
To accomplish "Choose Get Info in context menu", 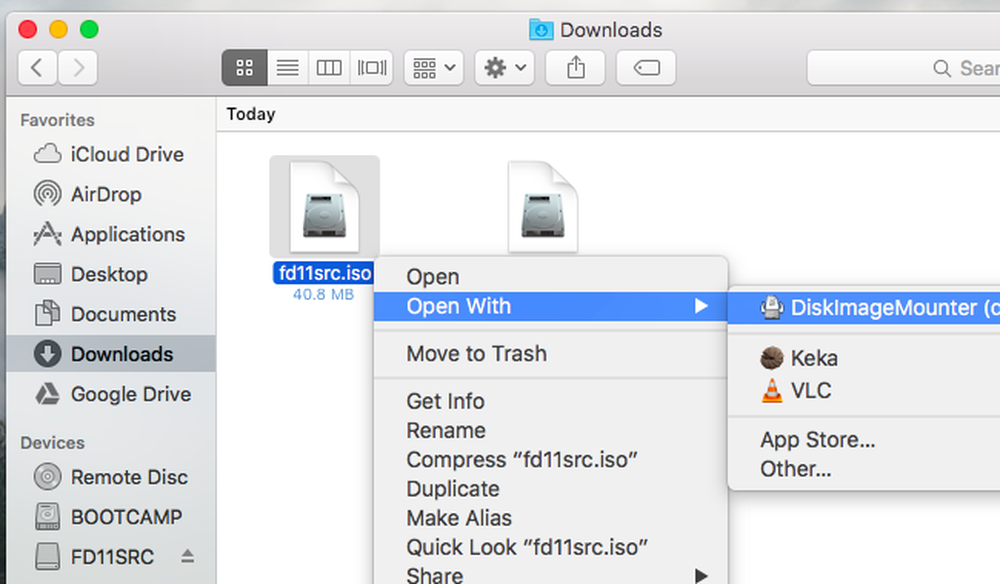I will click(550, 401).
